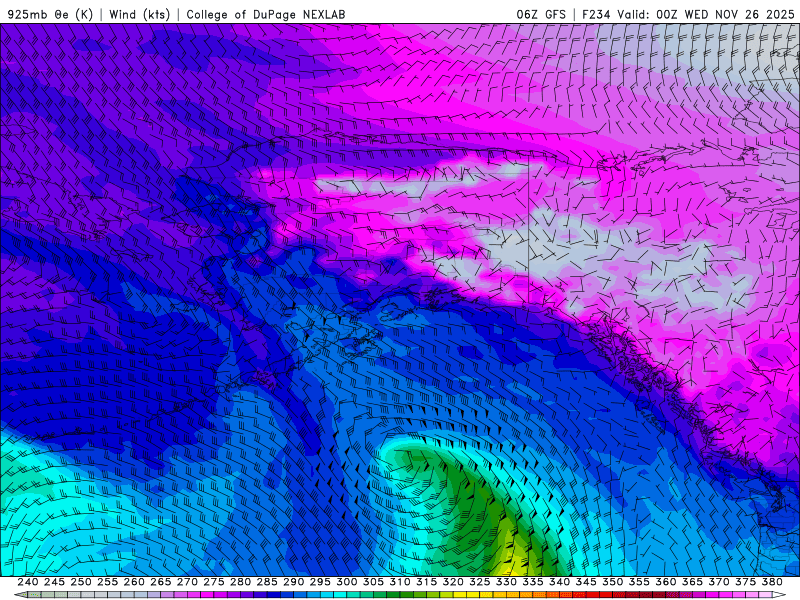Viewport: 800px width, 600px height.
Task: Click the 375 colorbar scale label
Action: tap(745, 582)
